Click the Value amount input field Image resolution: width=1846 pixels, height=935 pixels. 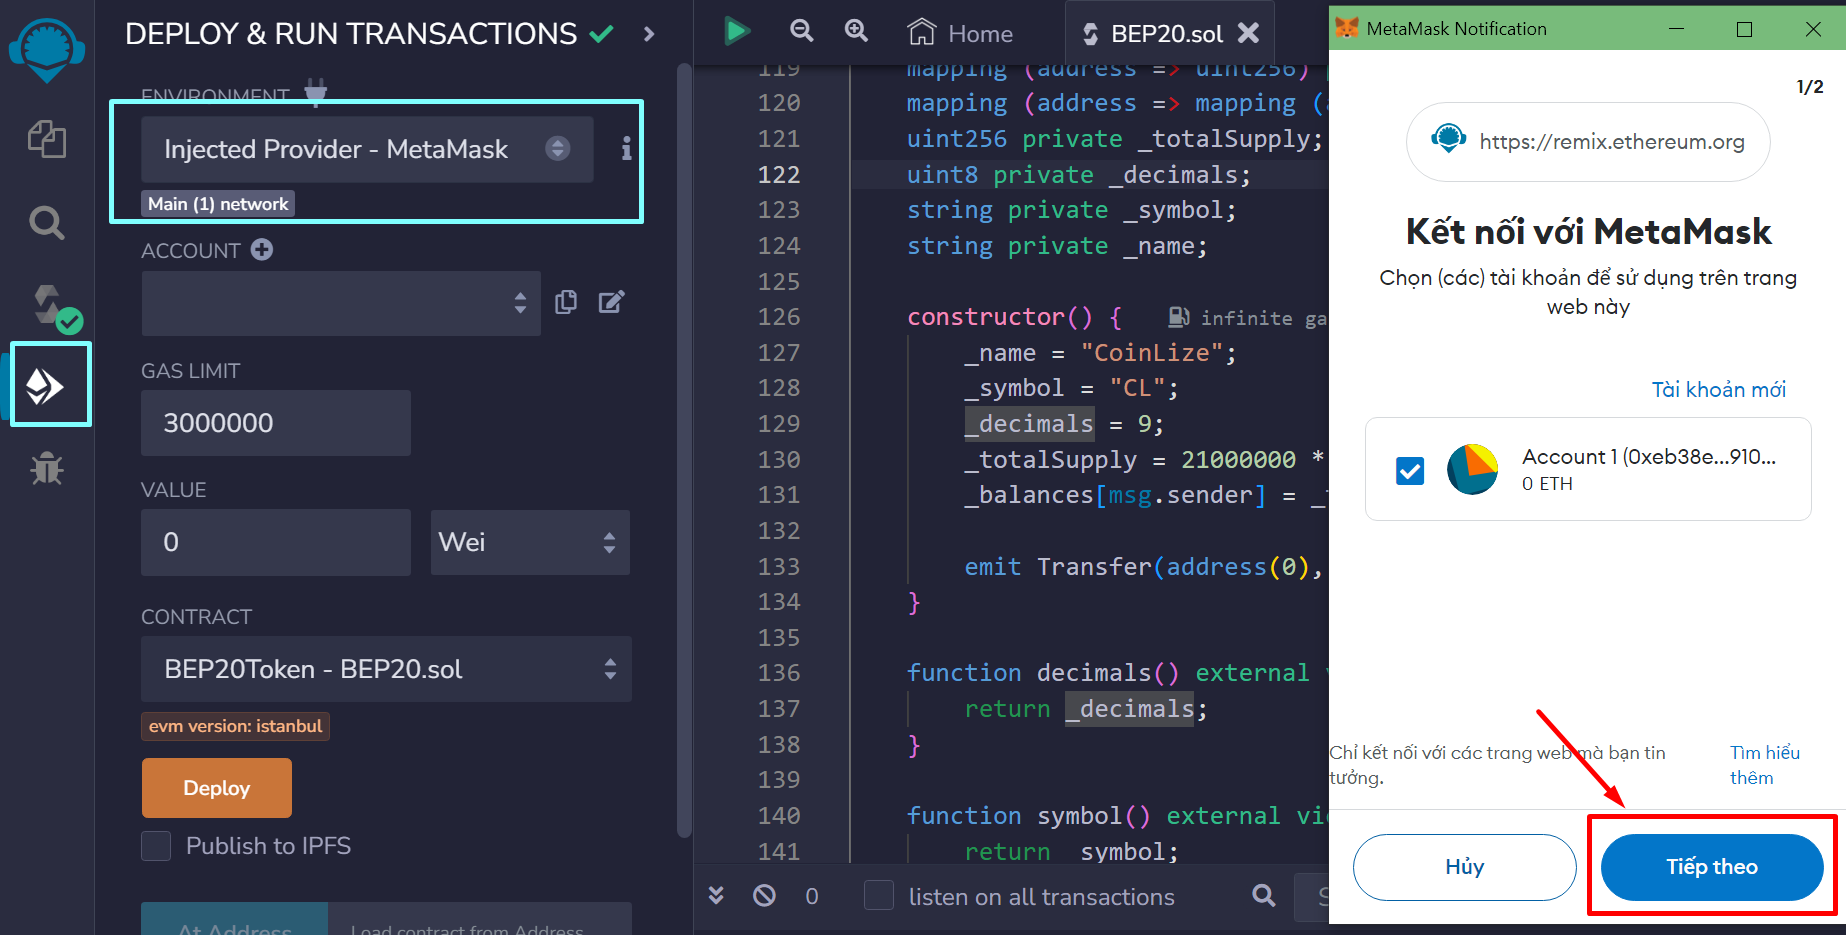click(276, 542)
